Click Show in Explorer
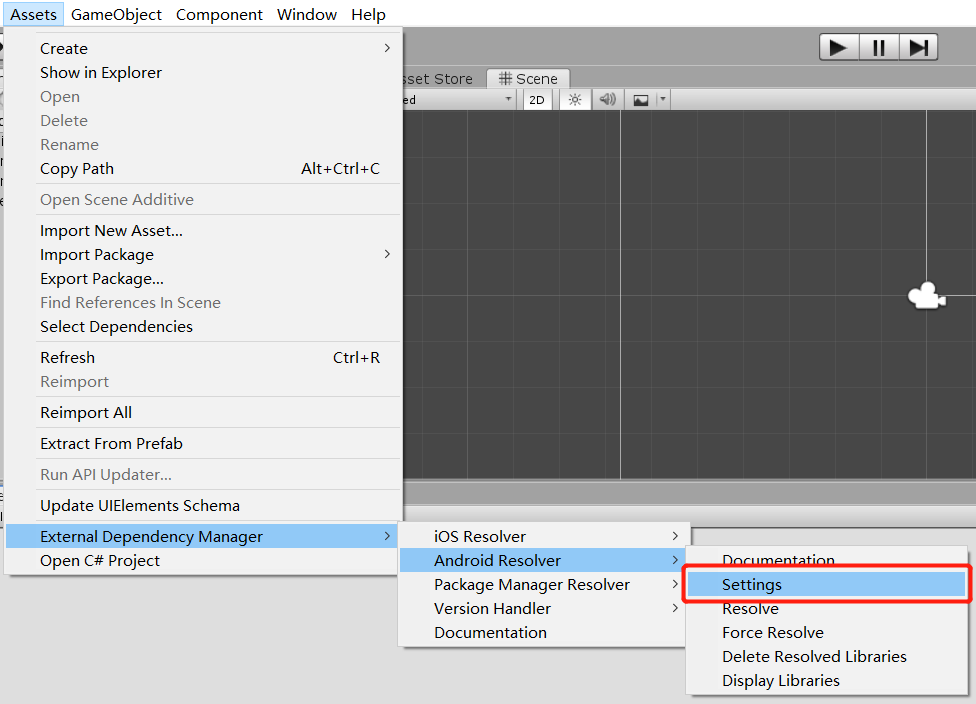The height and width of the screenshot is (704, 976). pyautogui.click(x=101, y=72)
